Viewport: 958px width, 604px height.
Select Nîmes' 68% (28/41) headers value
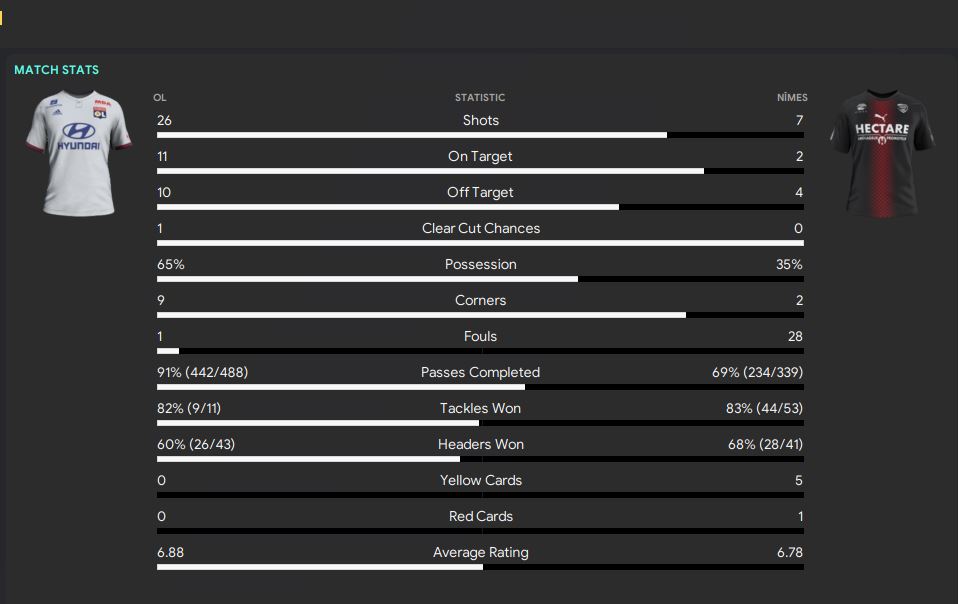[765, 444]
